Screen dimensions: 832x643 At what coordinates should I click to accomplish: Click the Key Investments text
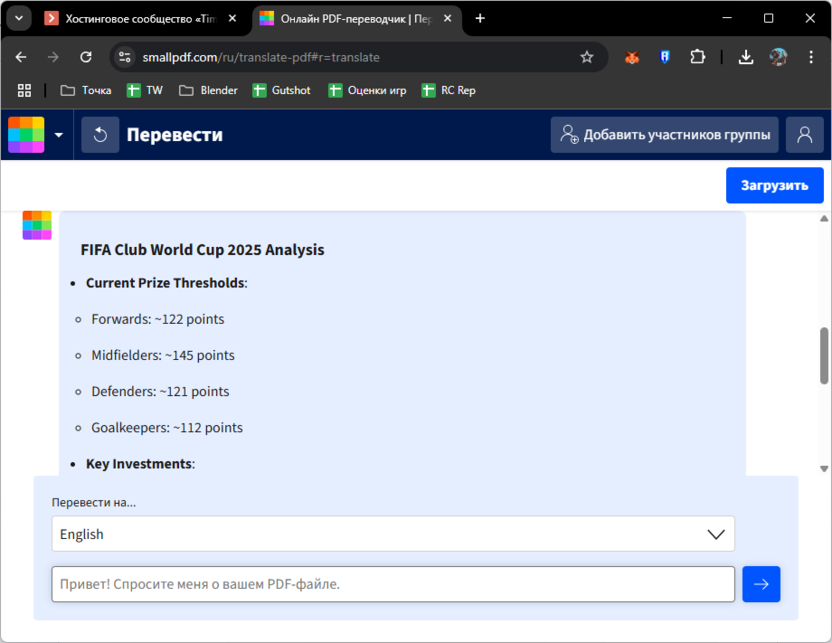point(139,464)
